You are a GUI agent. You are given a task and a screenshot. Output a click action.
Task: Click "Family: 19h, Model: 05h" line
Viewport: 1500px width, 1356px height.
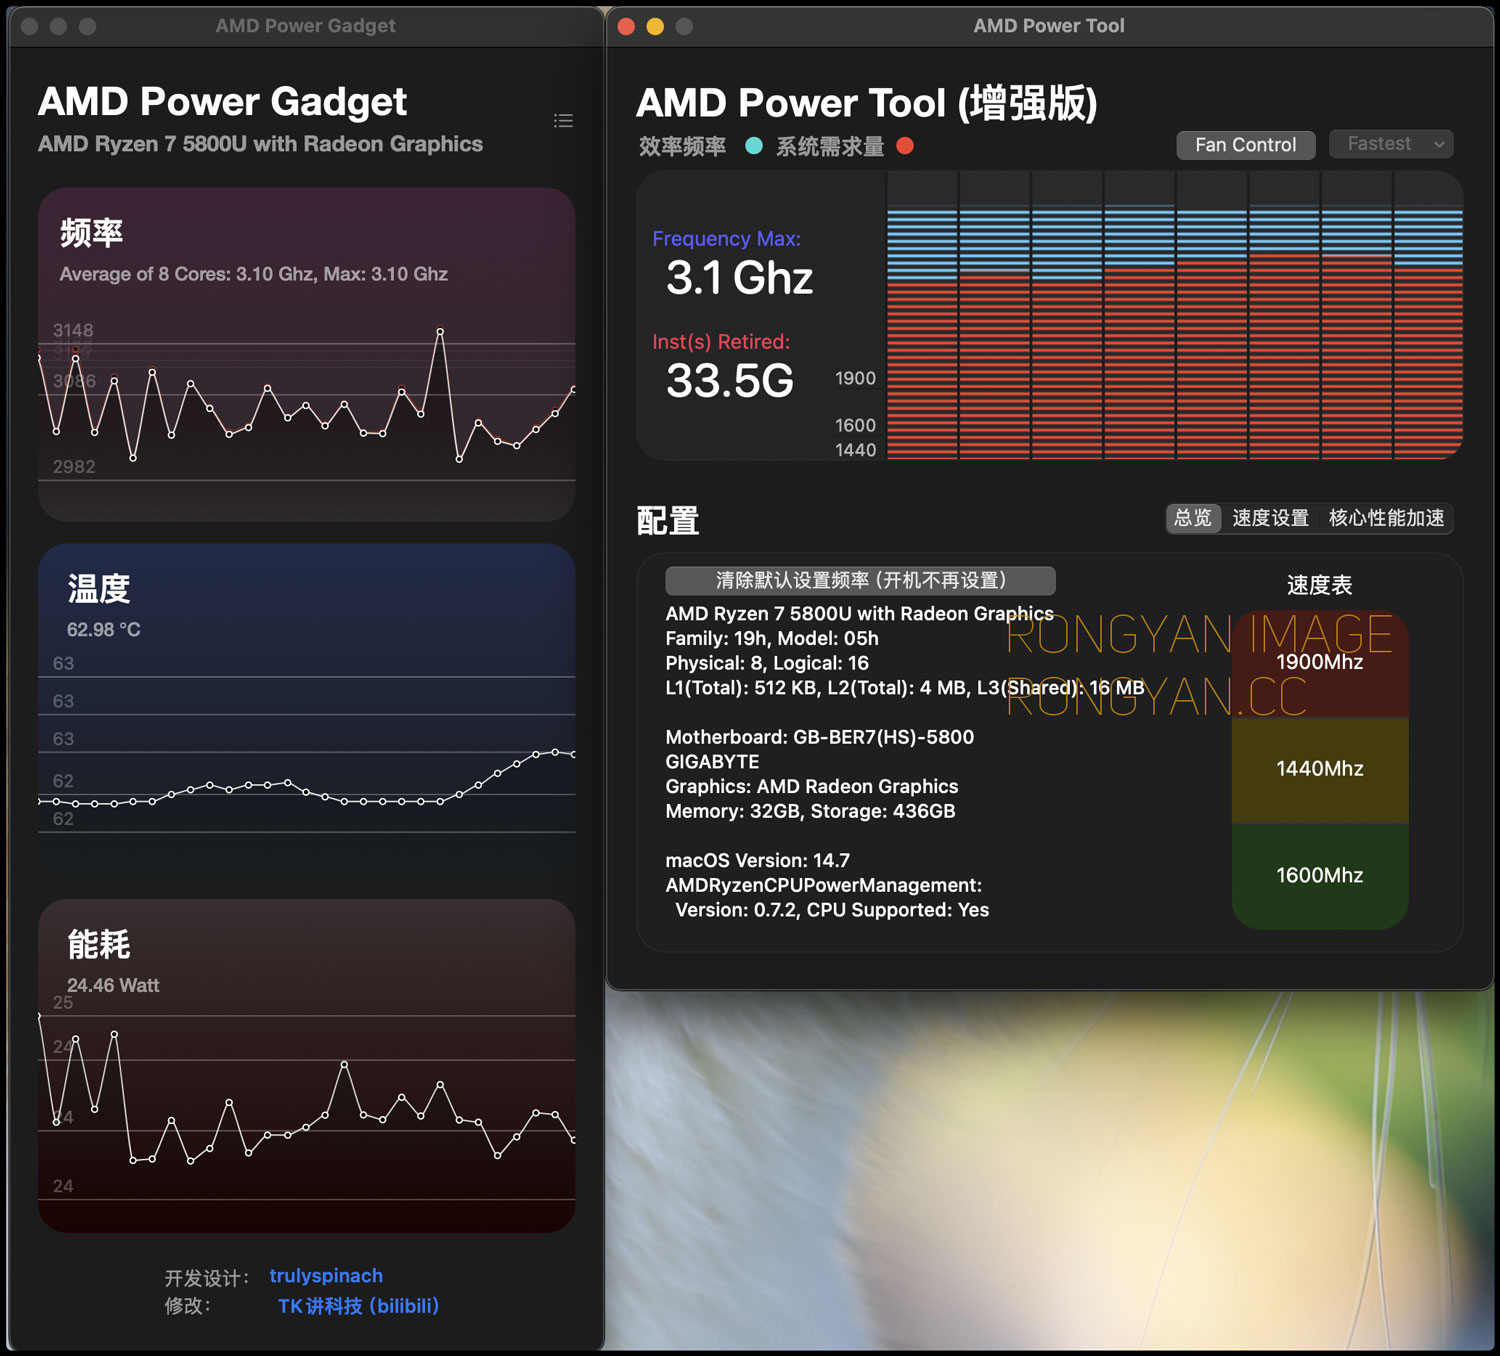(772, 639)
